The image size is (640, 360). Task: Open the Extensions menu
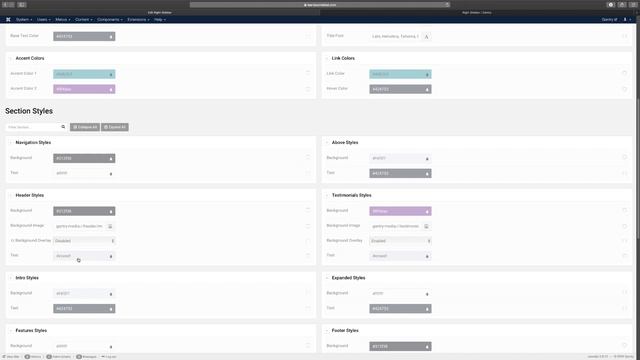pyautogui.click(x=138, y=19)
